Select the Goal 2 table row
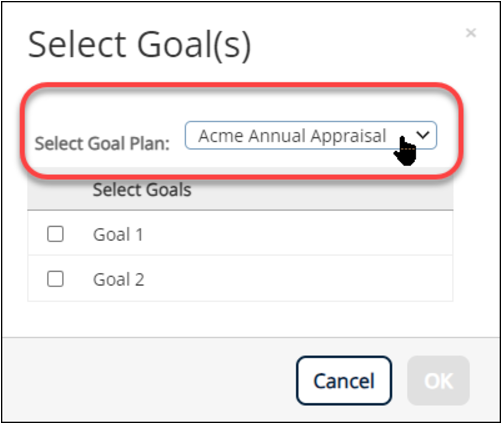 click(x=240, y=278)
